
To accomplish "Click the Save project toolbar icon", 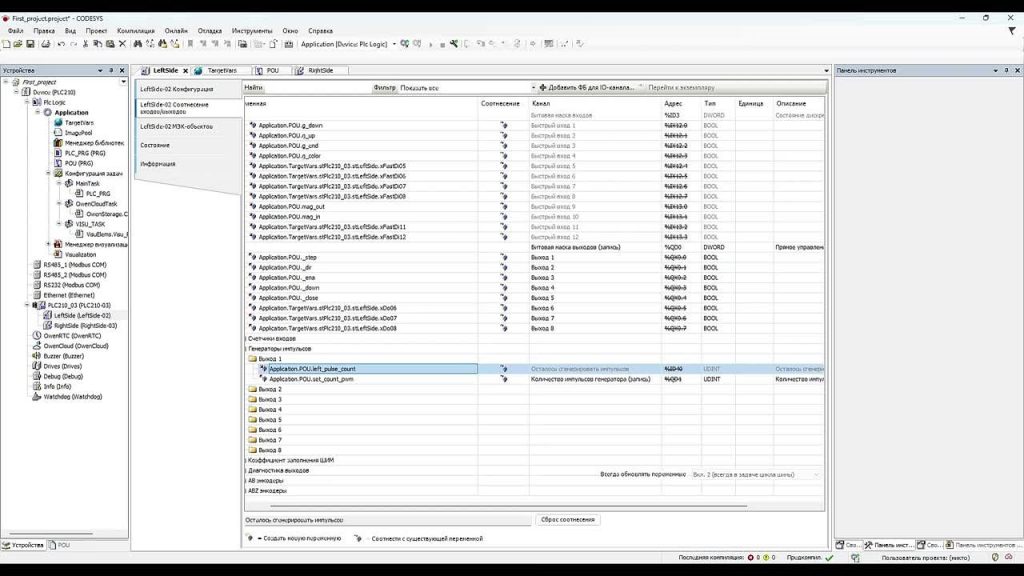I will pyautogui.click(x=30, y=44).
